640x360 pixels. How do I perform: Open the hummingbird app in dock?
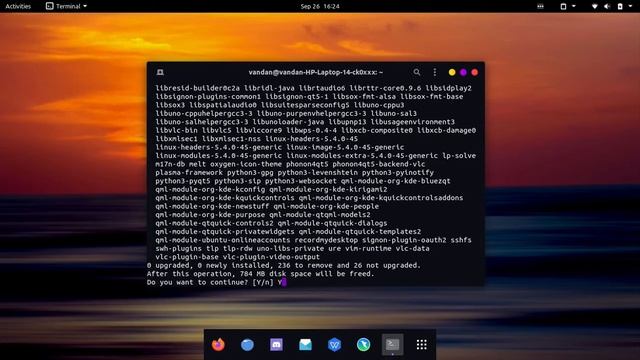coord(363,344)
